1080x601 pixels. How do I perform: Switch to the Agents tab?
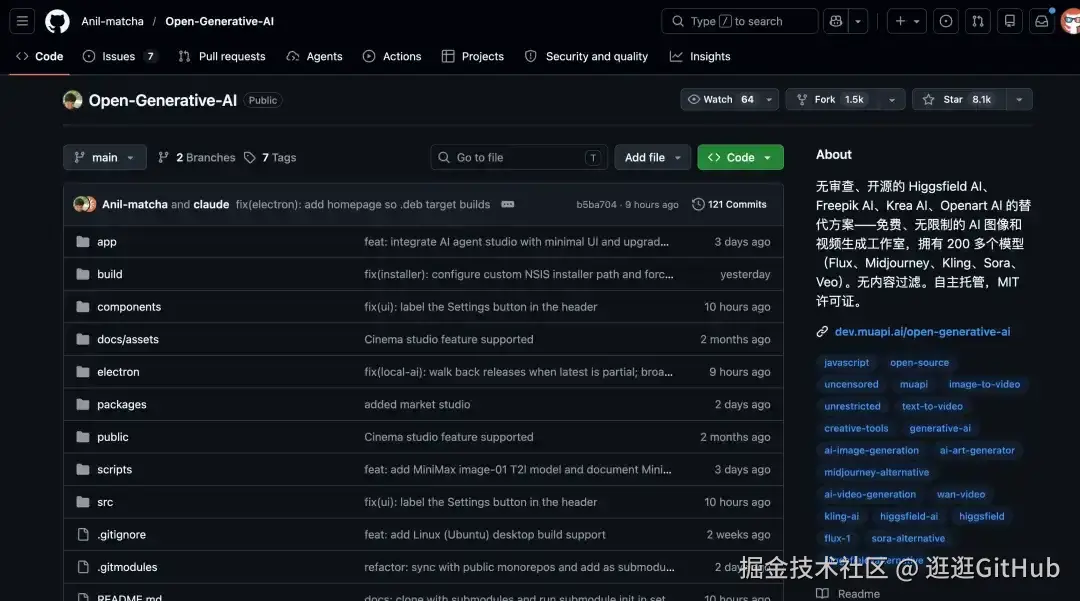point(314,56)
